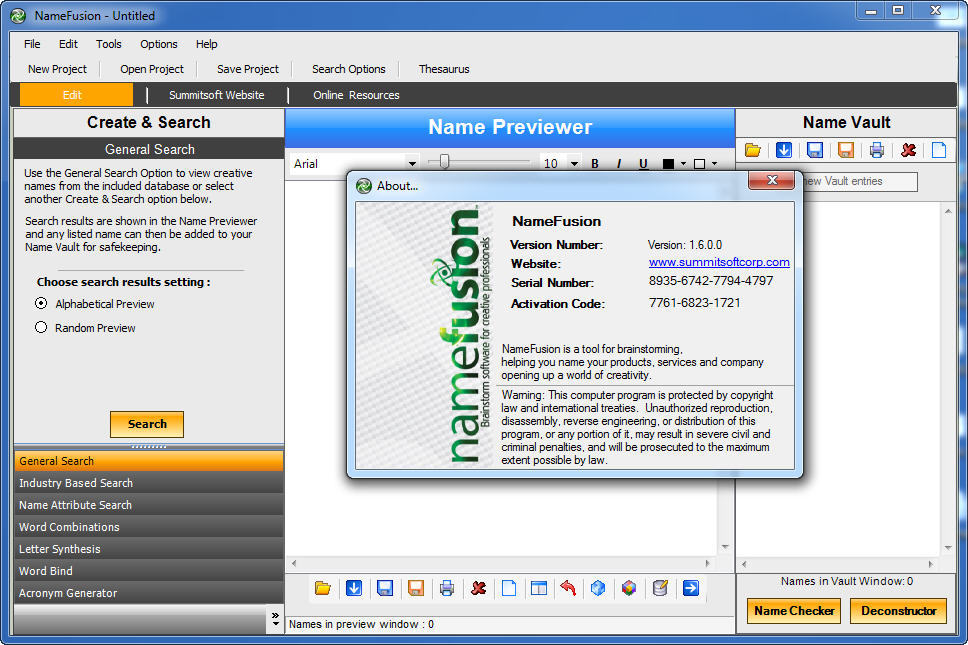Select General Search in sidebar list
Screen dimensions: 968x645
[148, 461]
